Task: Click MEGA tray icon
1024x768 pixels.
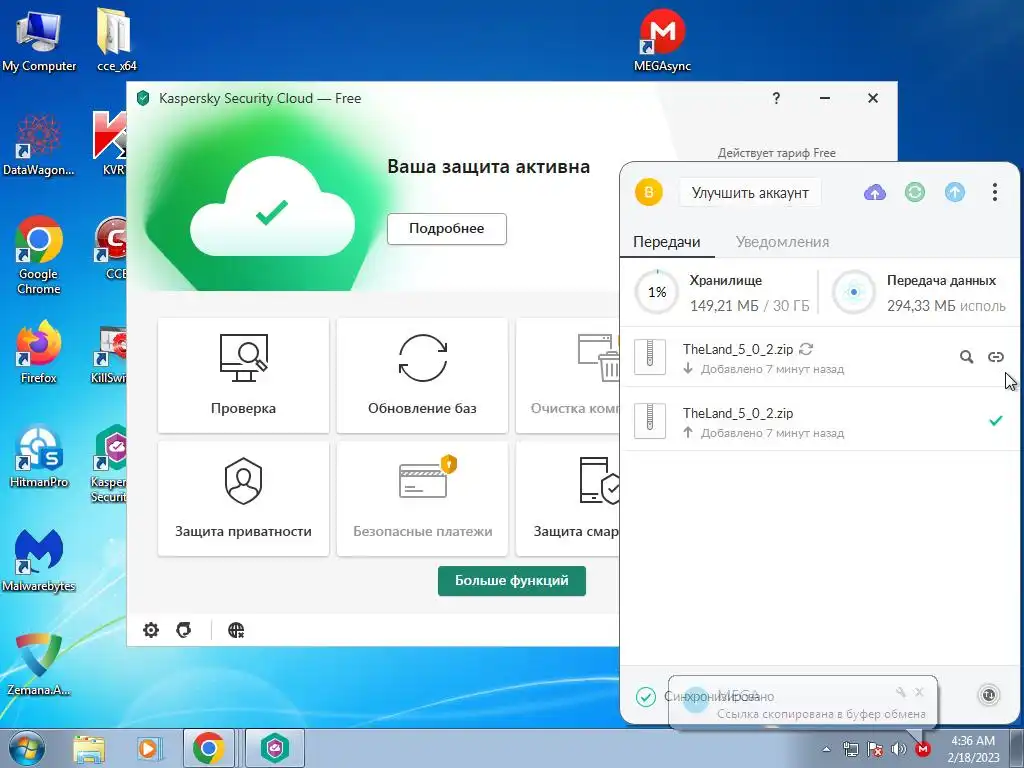Action: (922, 749)
